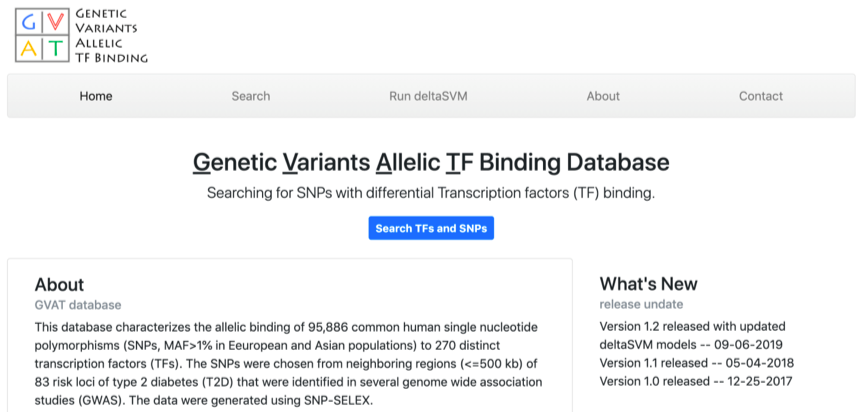
Task: Switch to the About navigation tab
Action: pyautogui.click(x=603, y=96)
